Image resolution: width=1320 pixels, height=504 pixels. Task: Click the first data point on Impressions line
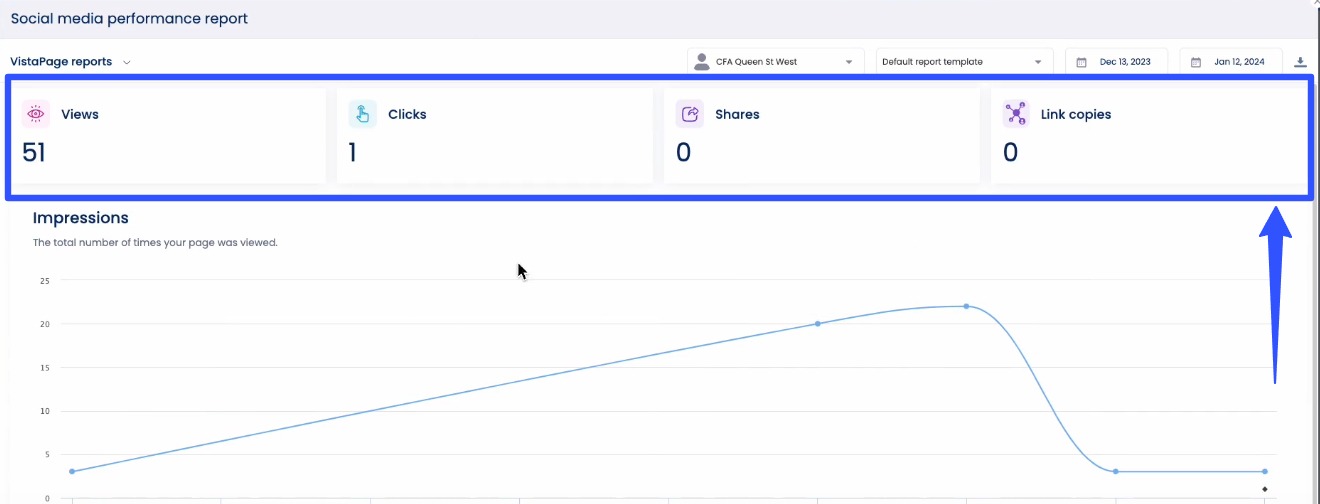tap(72, 471)
